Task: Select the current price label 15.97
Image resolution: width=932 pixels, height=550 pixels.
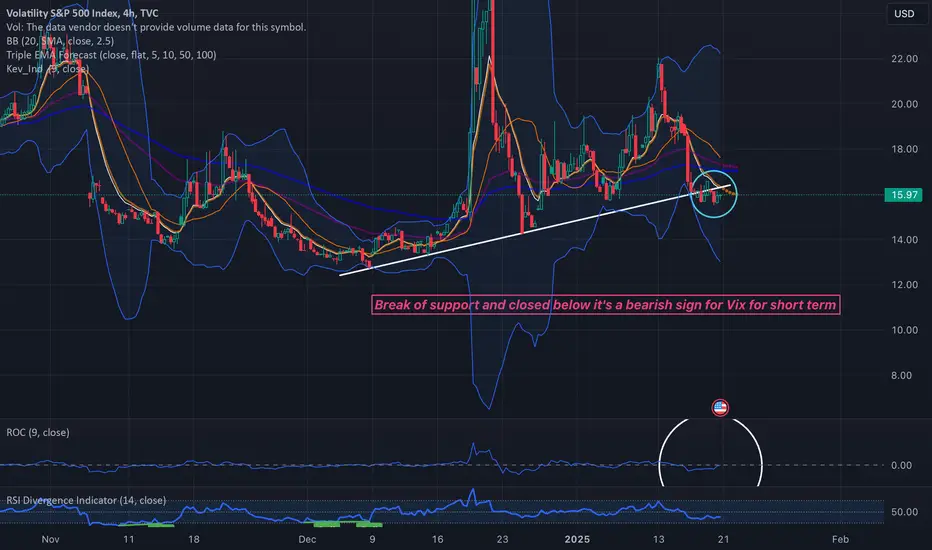Action: (x=903, y=194)
